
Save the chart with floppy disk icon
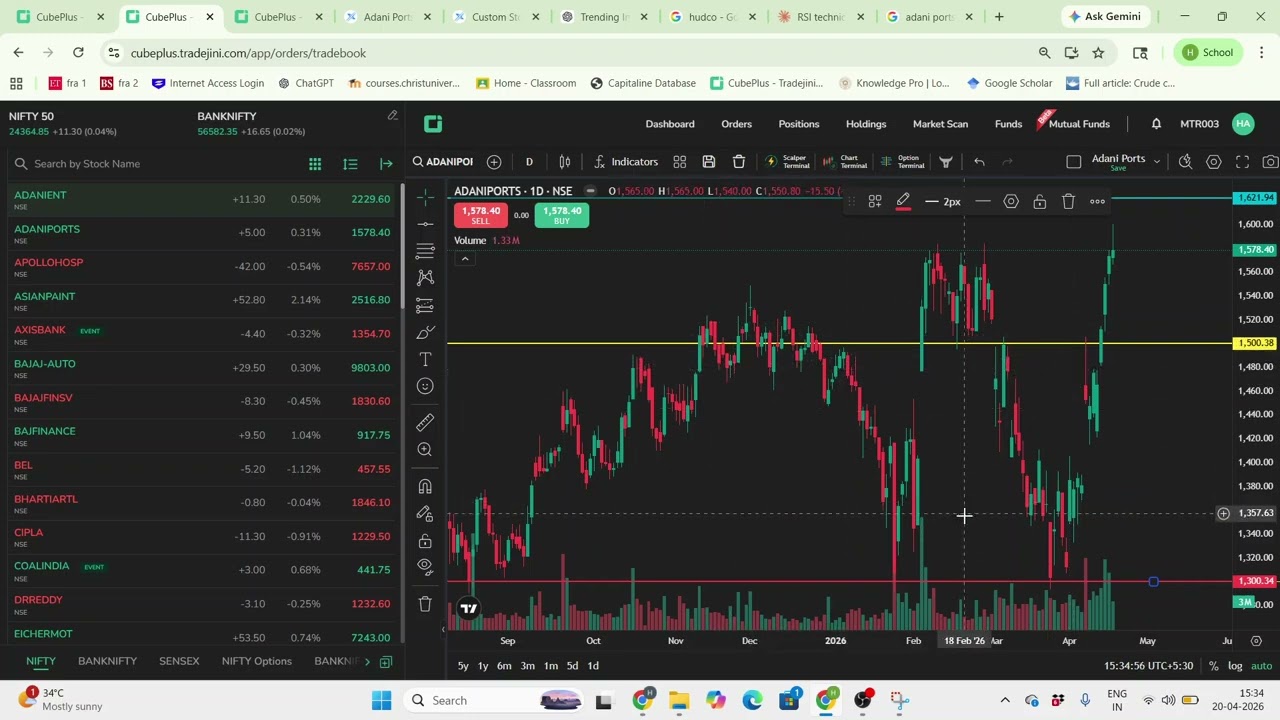(x=709, y=162)
